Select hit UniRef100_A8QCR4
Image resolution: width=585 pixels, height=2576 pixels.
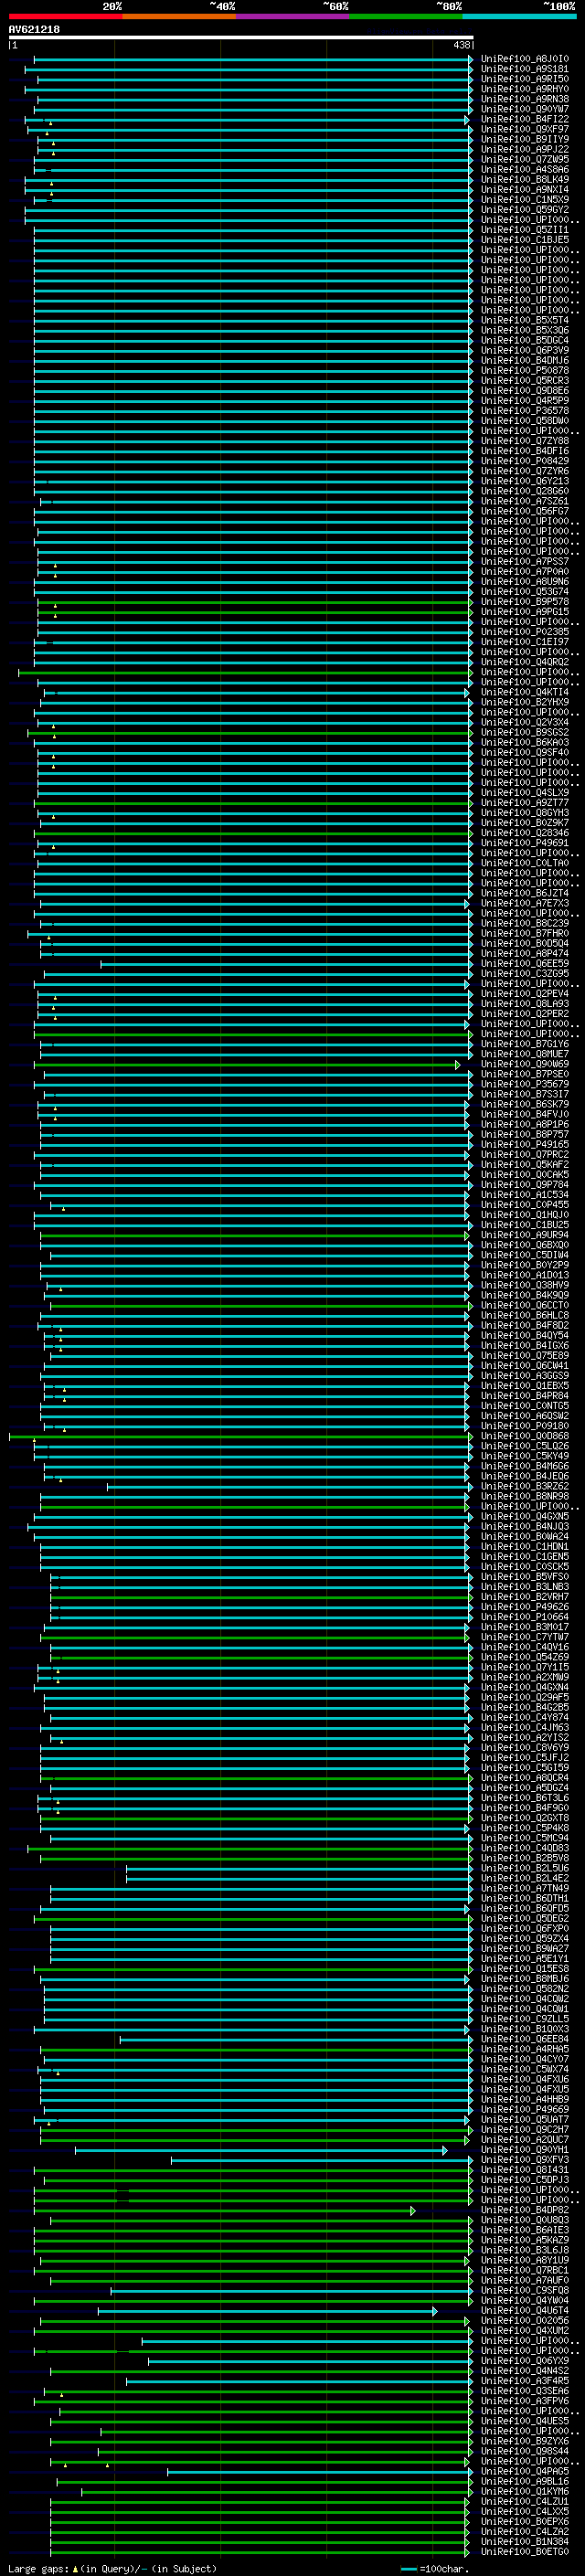524,1778
